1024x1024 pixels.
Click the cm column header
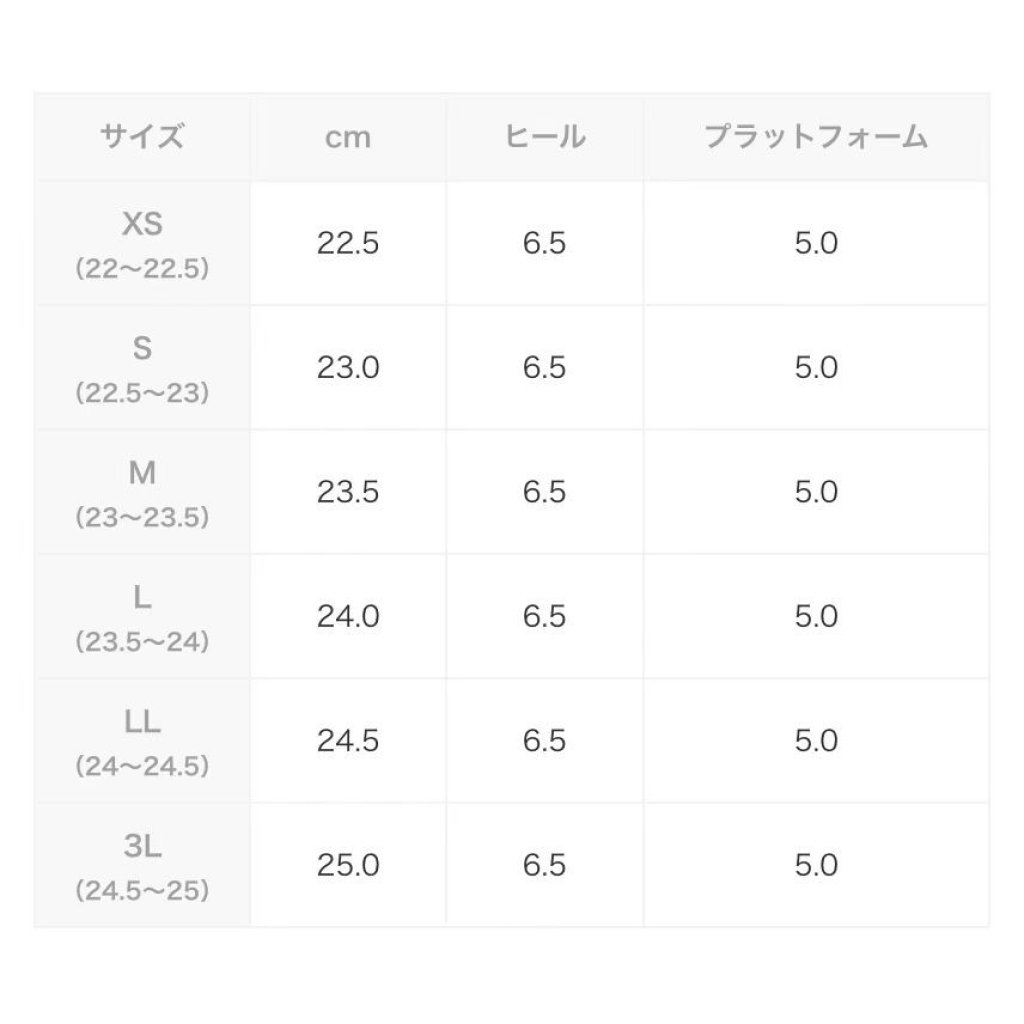(x=348, y=137)
